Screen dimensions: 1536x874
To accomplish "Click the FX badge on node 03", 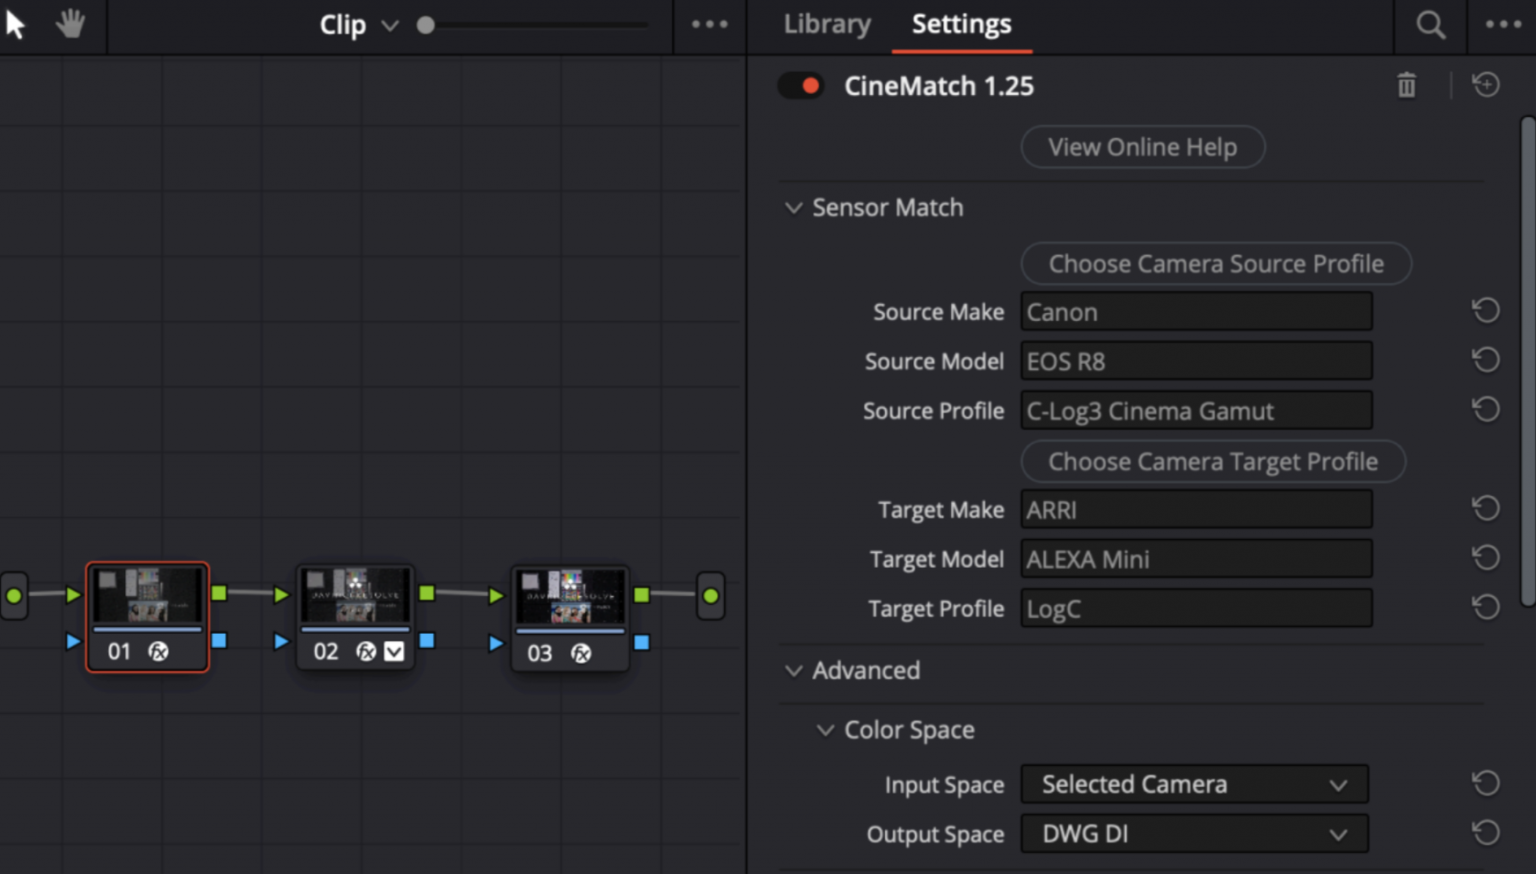I will click(581, 653).
